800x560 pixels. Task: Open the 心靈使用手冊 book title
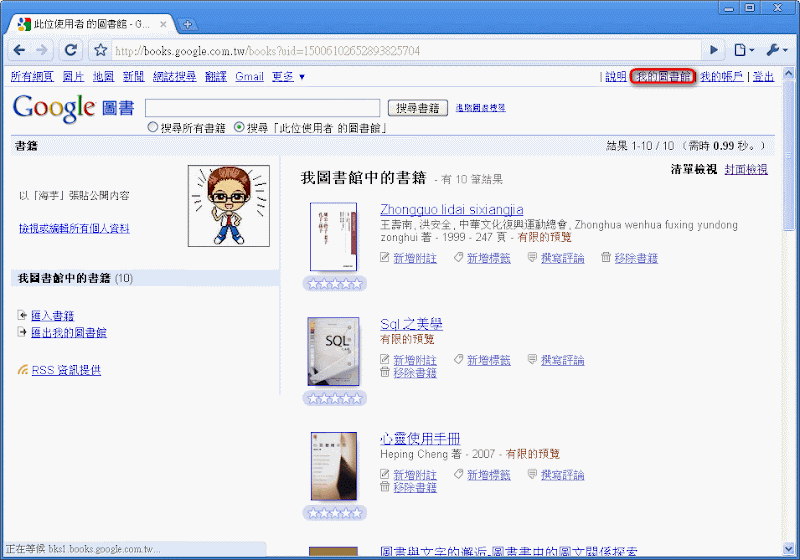point(420,439)
